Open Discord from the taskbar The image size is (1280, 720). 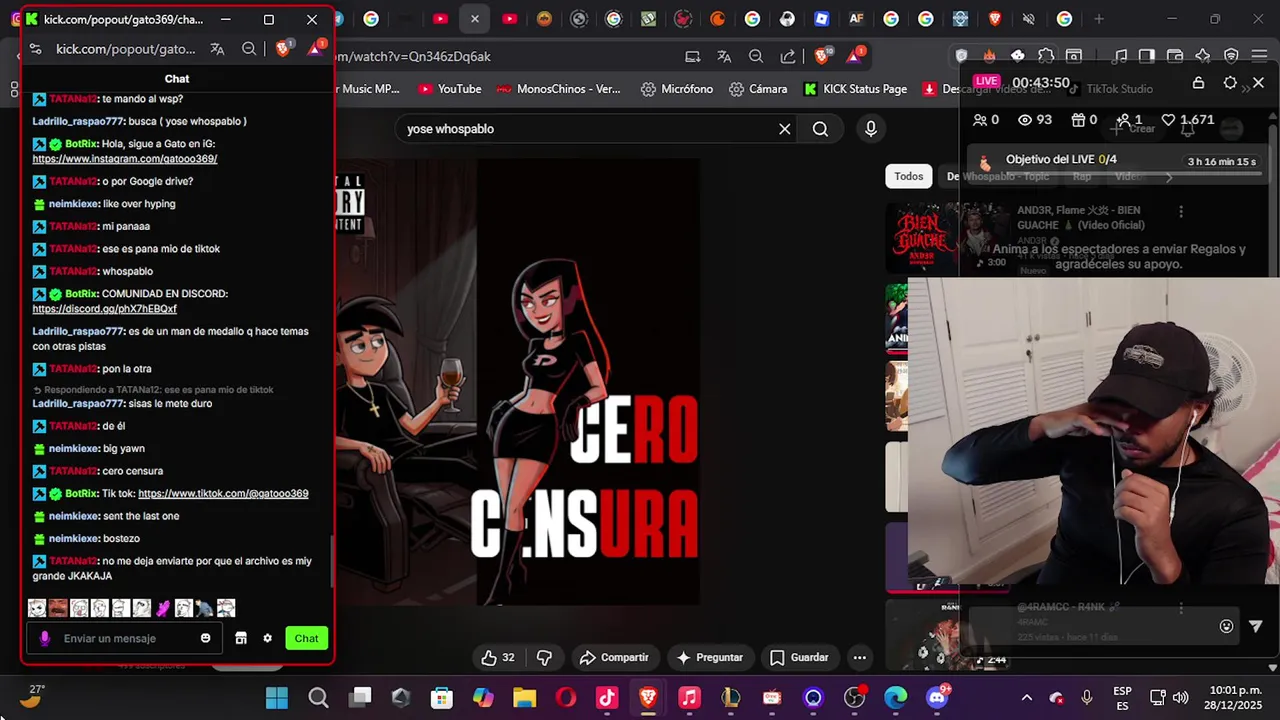(937, 698)
